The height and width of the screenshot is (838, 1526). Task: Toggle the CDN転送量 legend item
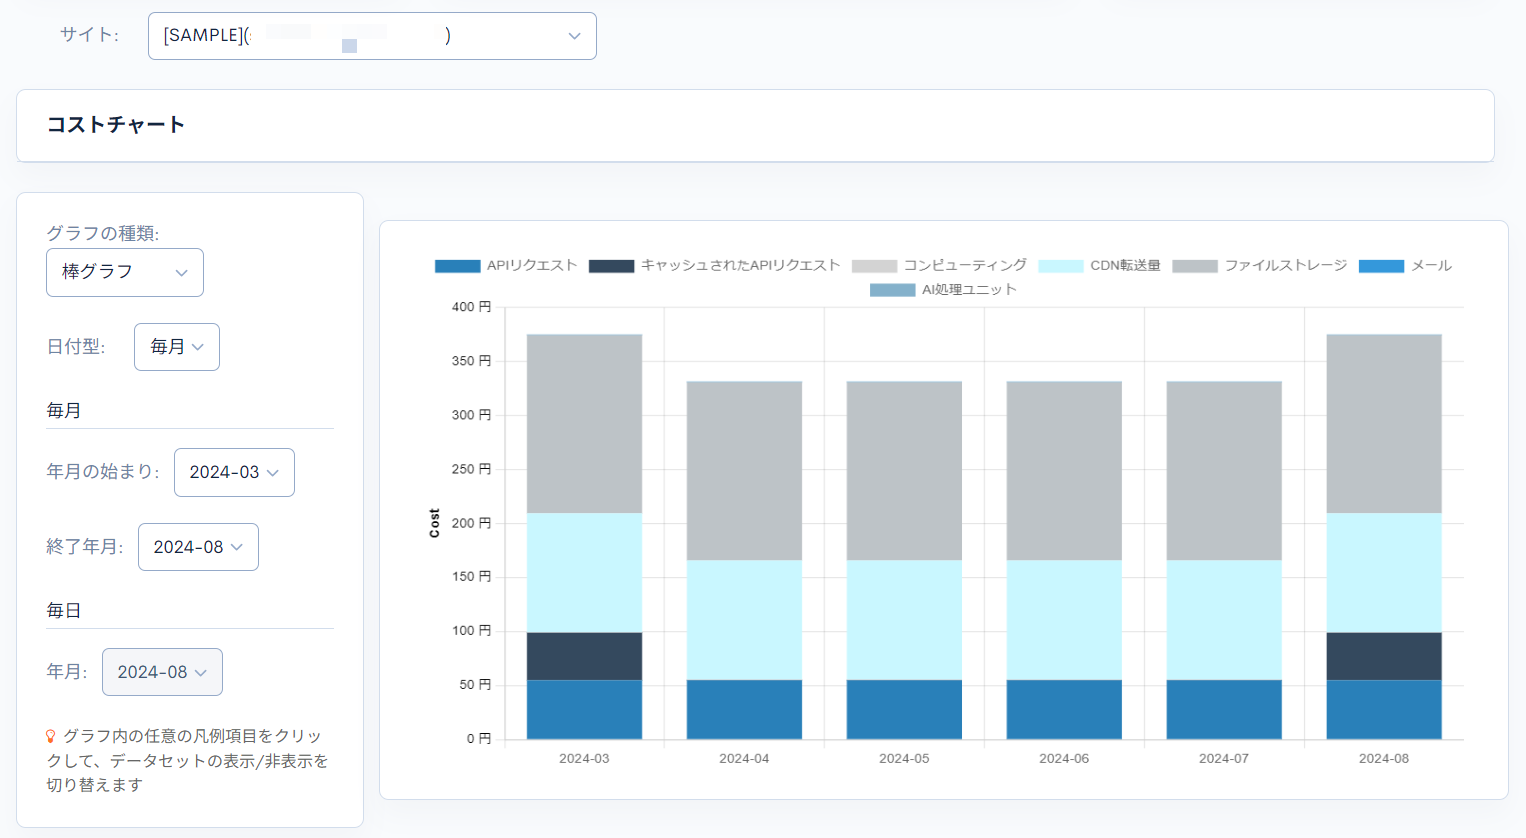coord(1099,265)
